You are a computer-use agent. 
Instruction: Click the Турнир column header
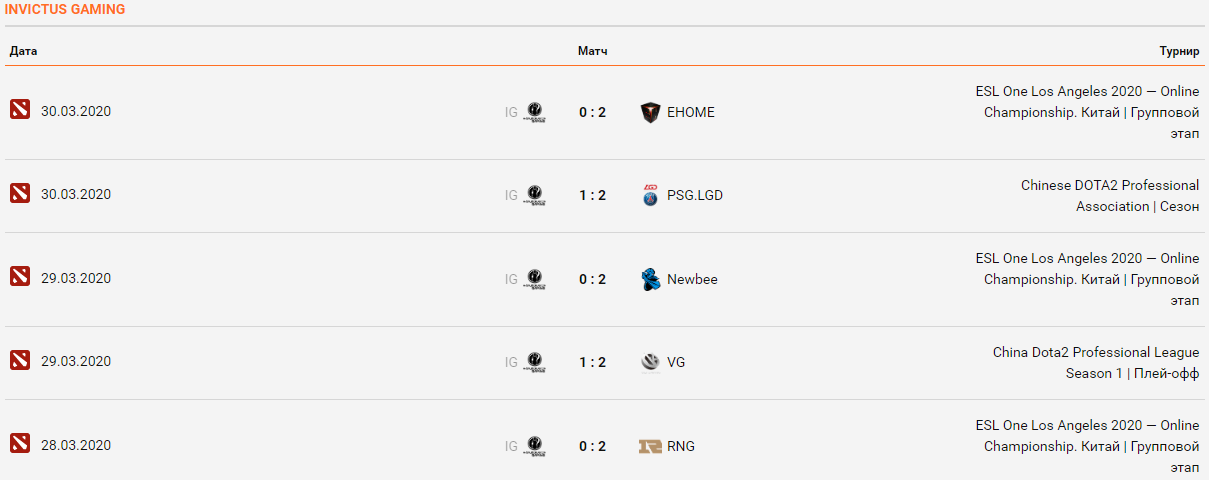pyautogui.click(x=1179, y=51)
